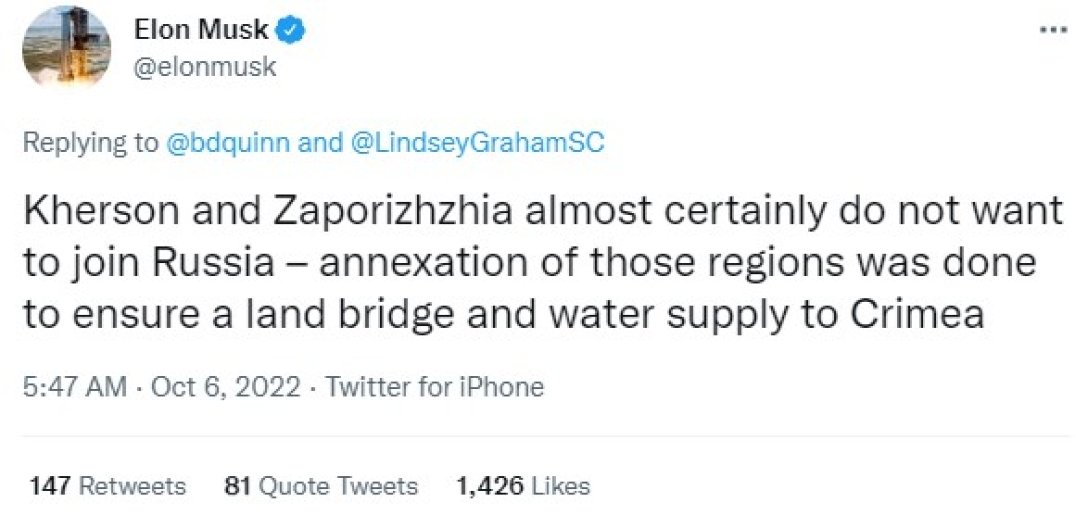
Task: Click the Oct 6, 2022 date
Action: click(225, 387)
